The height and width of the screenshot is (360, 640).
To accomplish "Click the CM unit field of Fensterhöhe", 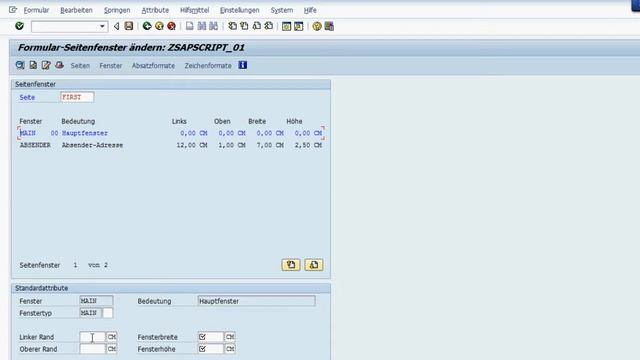I will tap(230, 349).
